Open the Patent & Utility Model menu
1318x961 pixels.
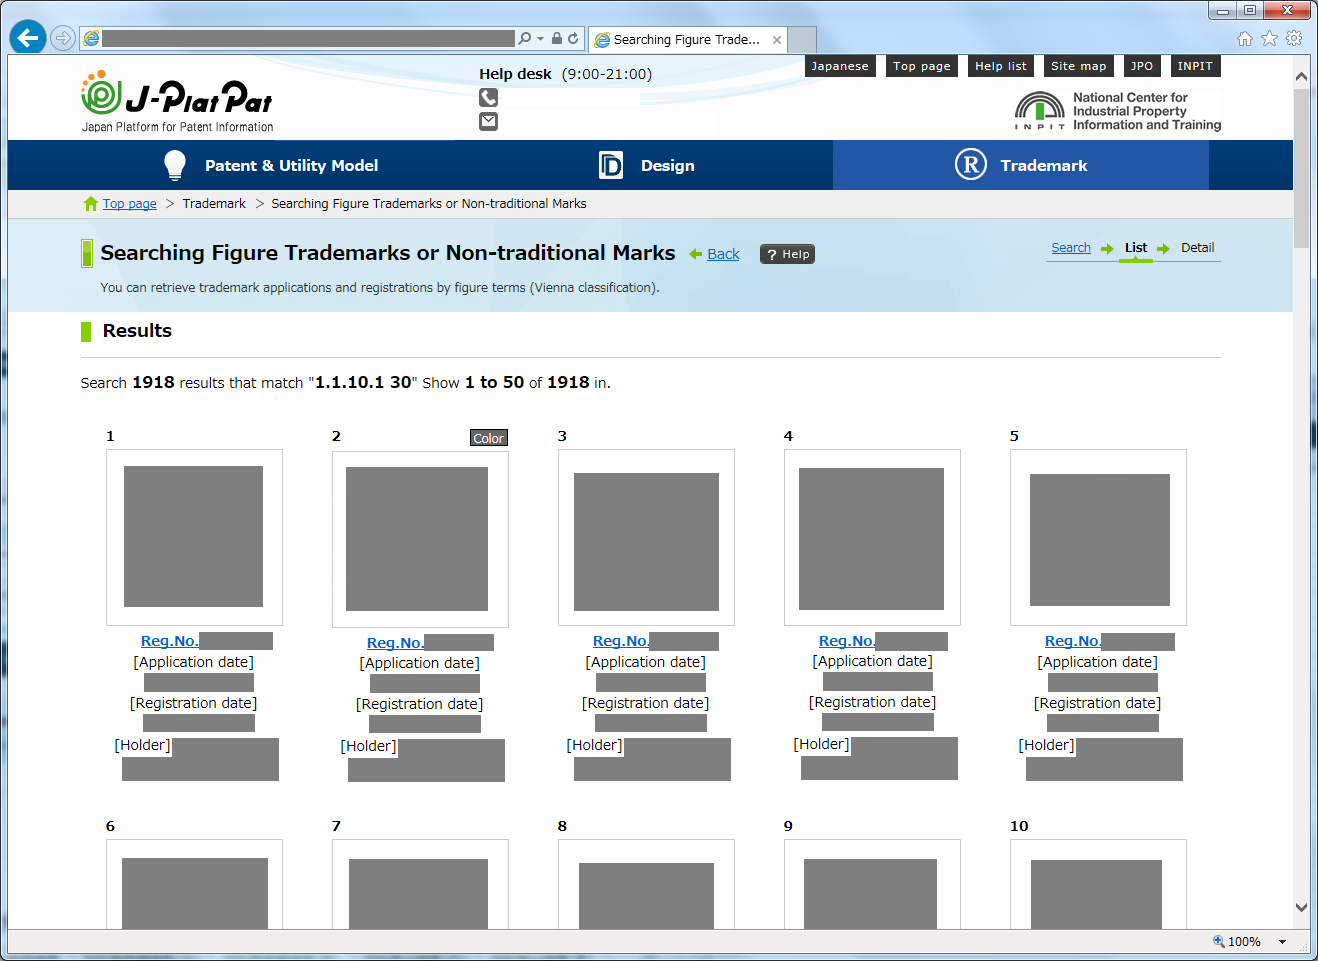pyautogui.click(x=270, y=165)
